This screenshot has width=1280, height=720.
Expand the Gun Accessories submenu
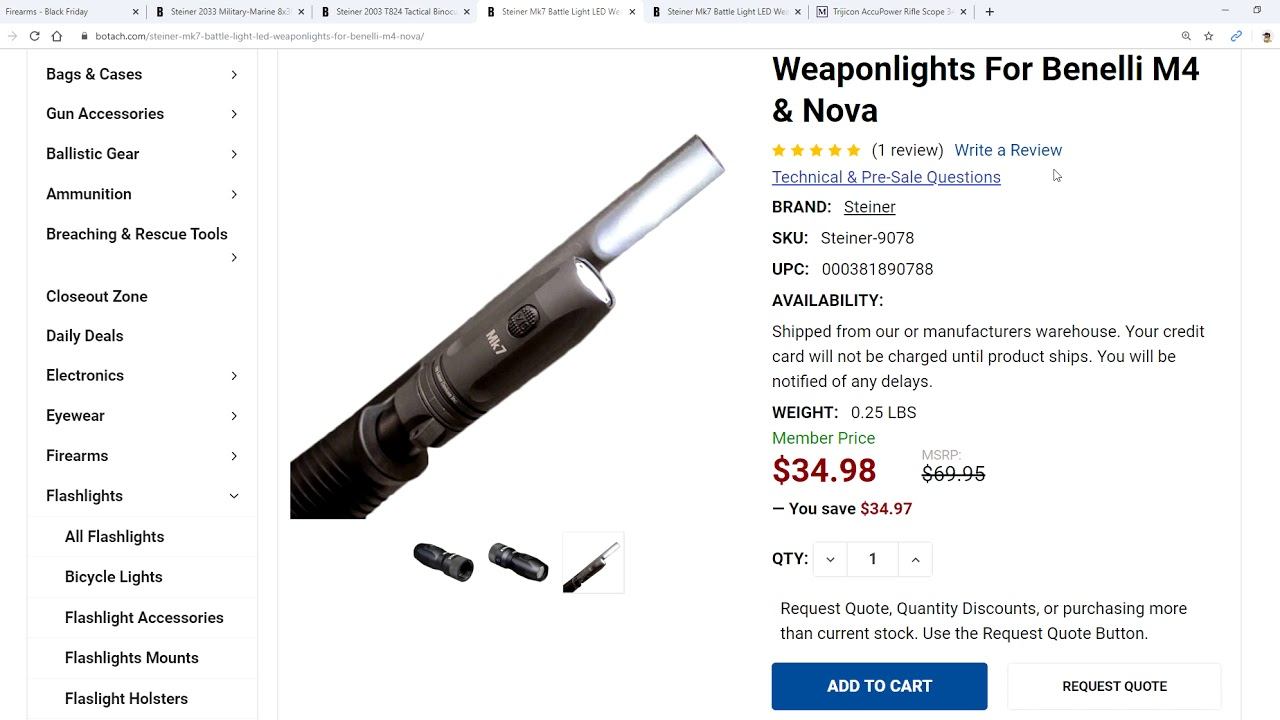(x=234, y=114)
